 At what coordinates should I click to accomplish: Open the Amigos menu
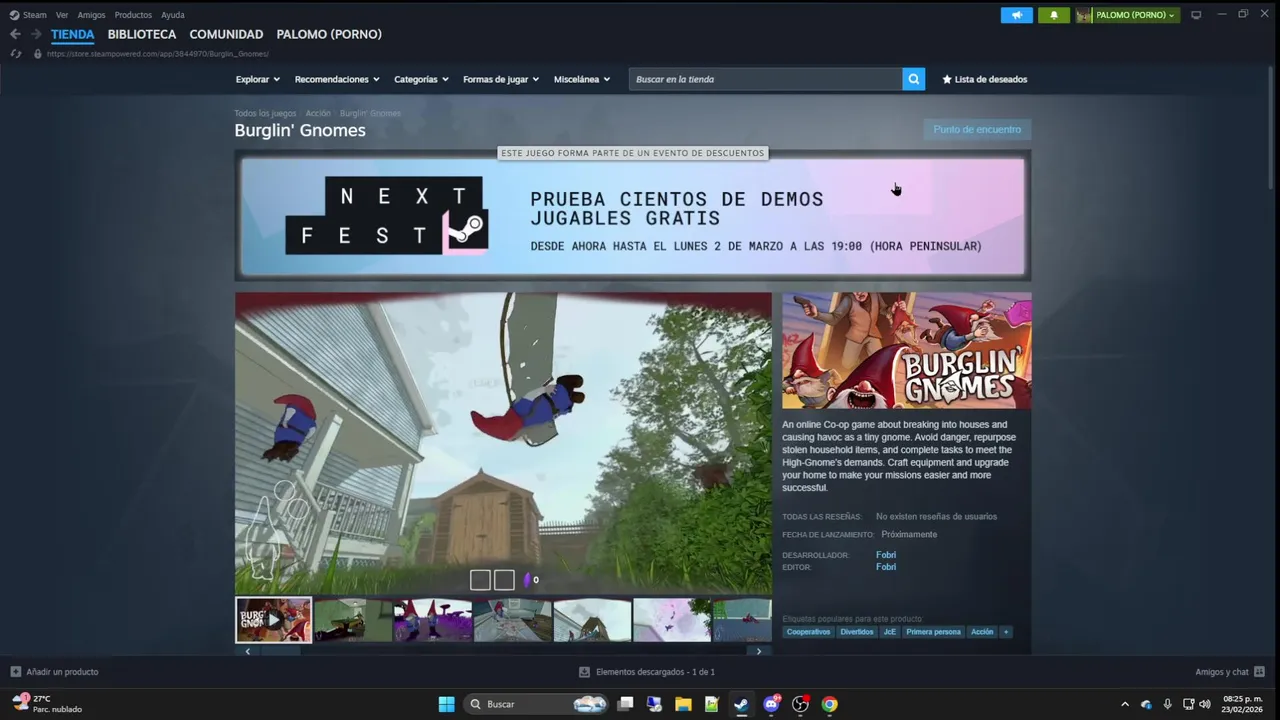pyautogui.click(x=91, y=15)
